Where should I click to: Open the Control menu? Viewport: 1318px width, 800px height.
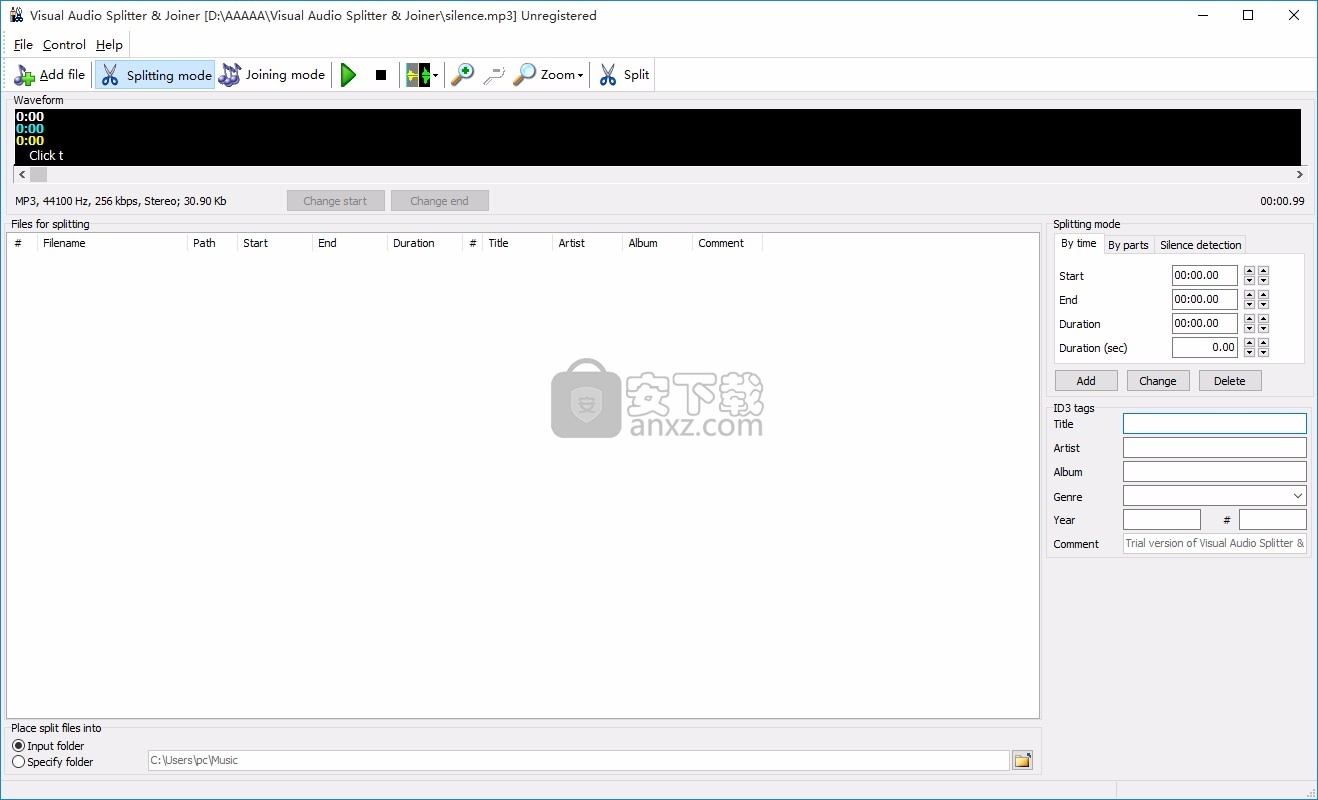(64, 45)
